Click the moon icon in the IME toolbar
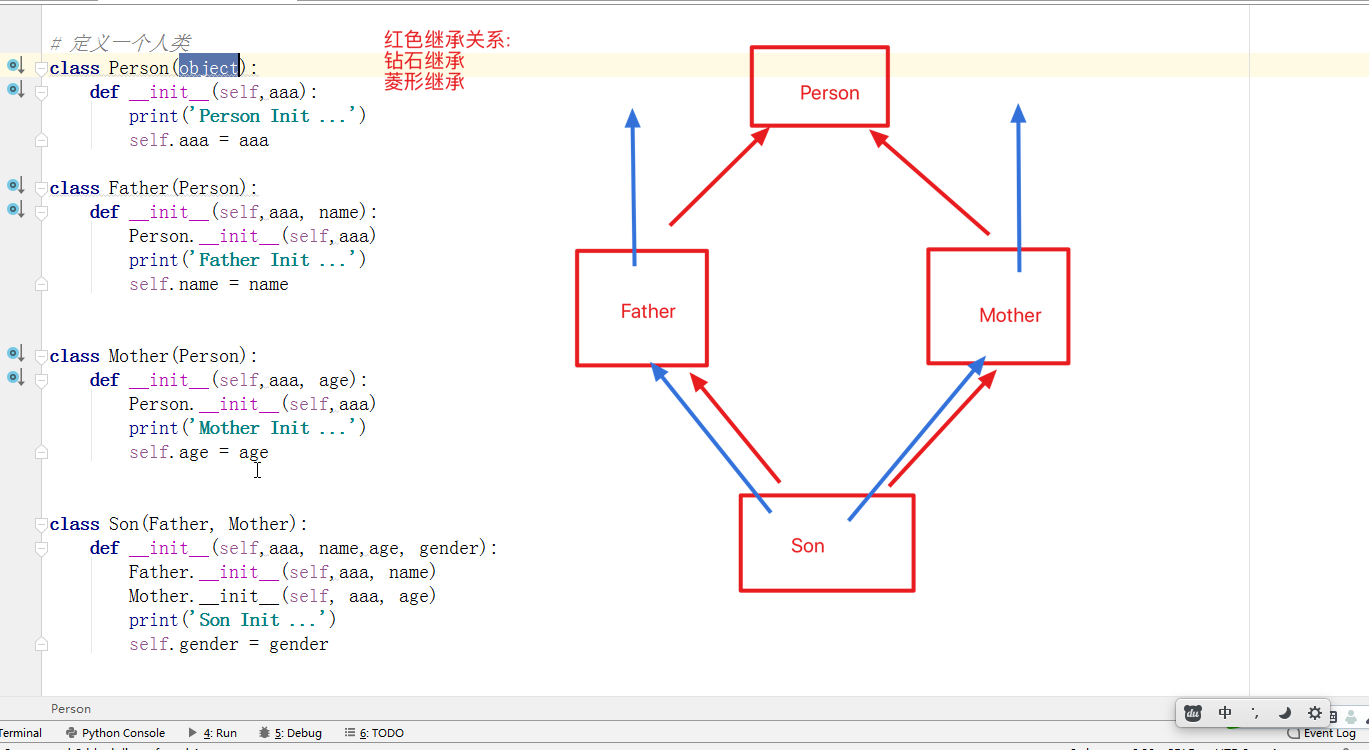Screen dimensions: 1369x750 pyautogui.click(x=1285, y=713)
